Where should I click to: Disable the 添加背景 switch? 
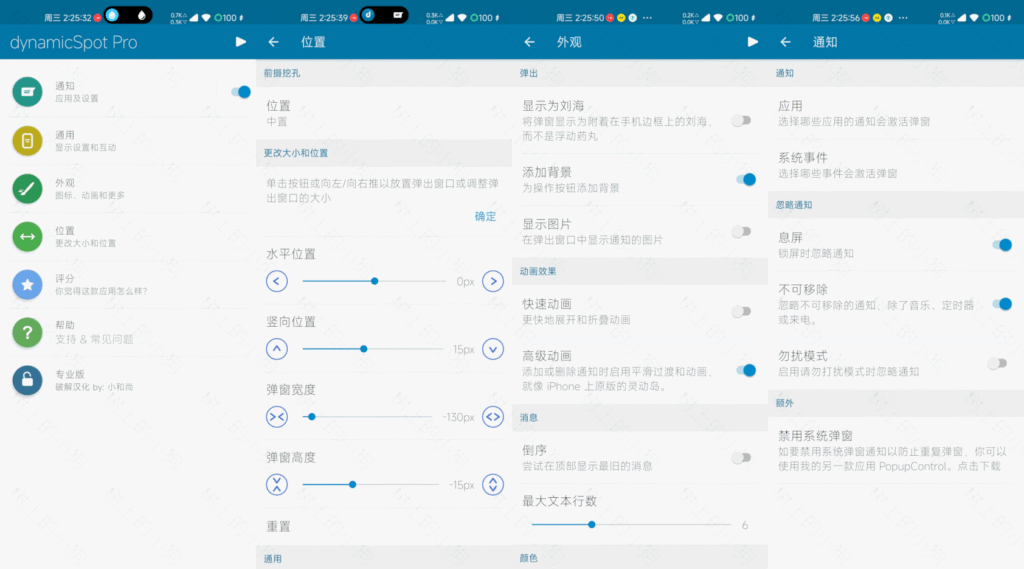point(745,180)
